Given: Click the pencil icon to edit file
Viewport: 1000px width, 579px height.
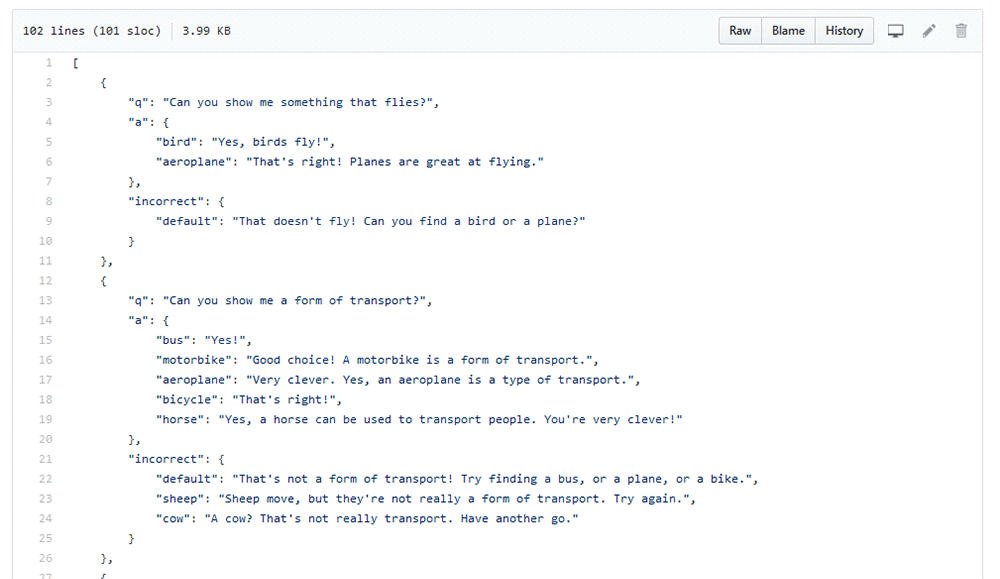Looking at the screenshot, I should (929, 31).
